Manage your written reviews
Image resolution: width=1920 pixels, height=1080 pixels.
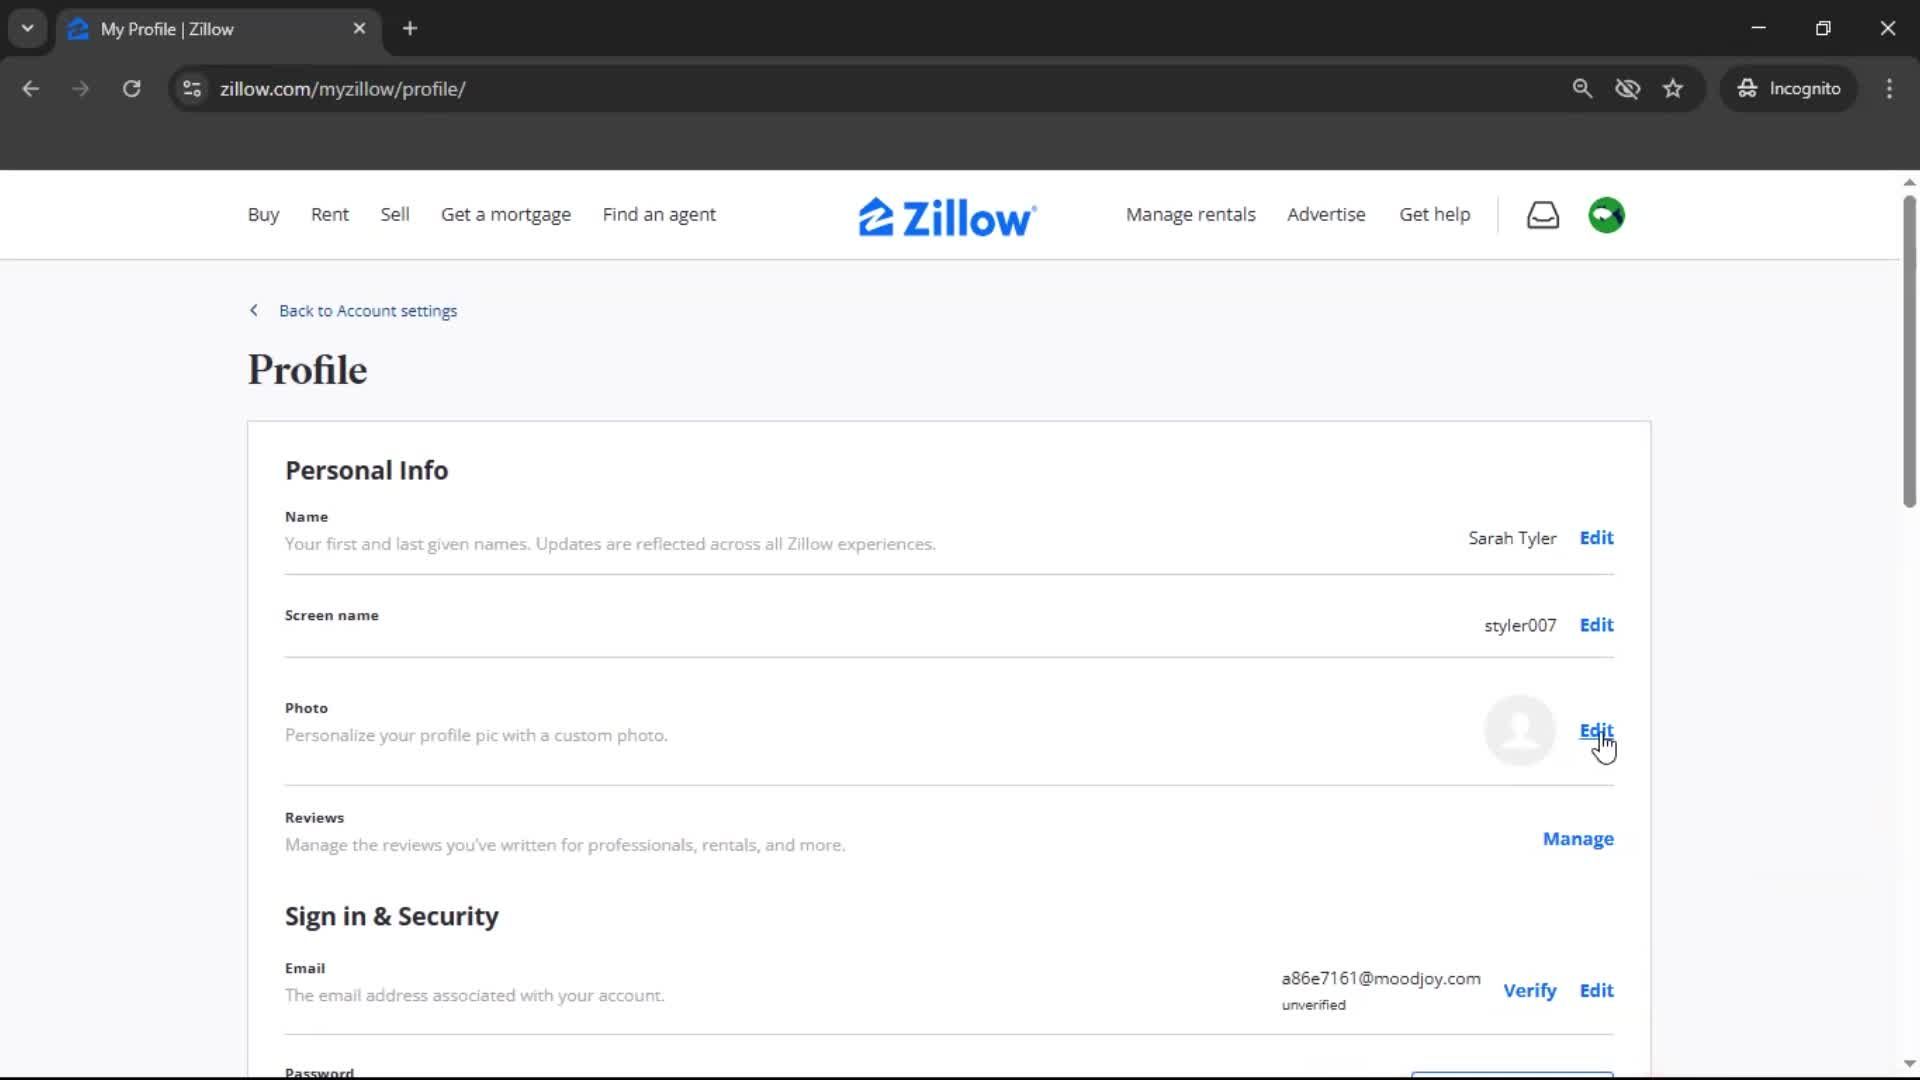pos(1577,839)
